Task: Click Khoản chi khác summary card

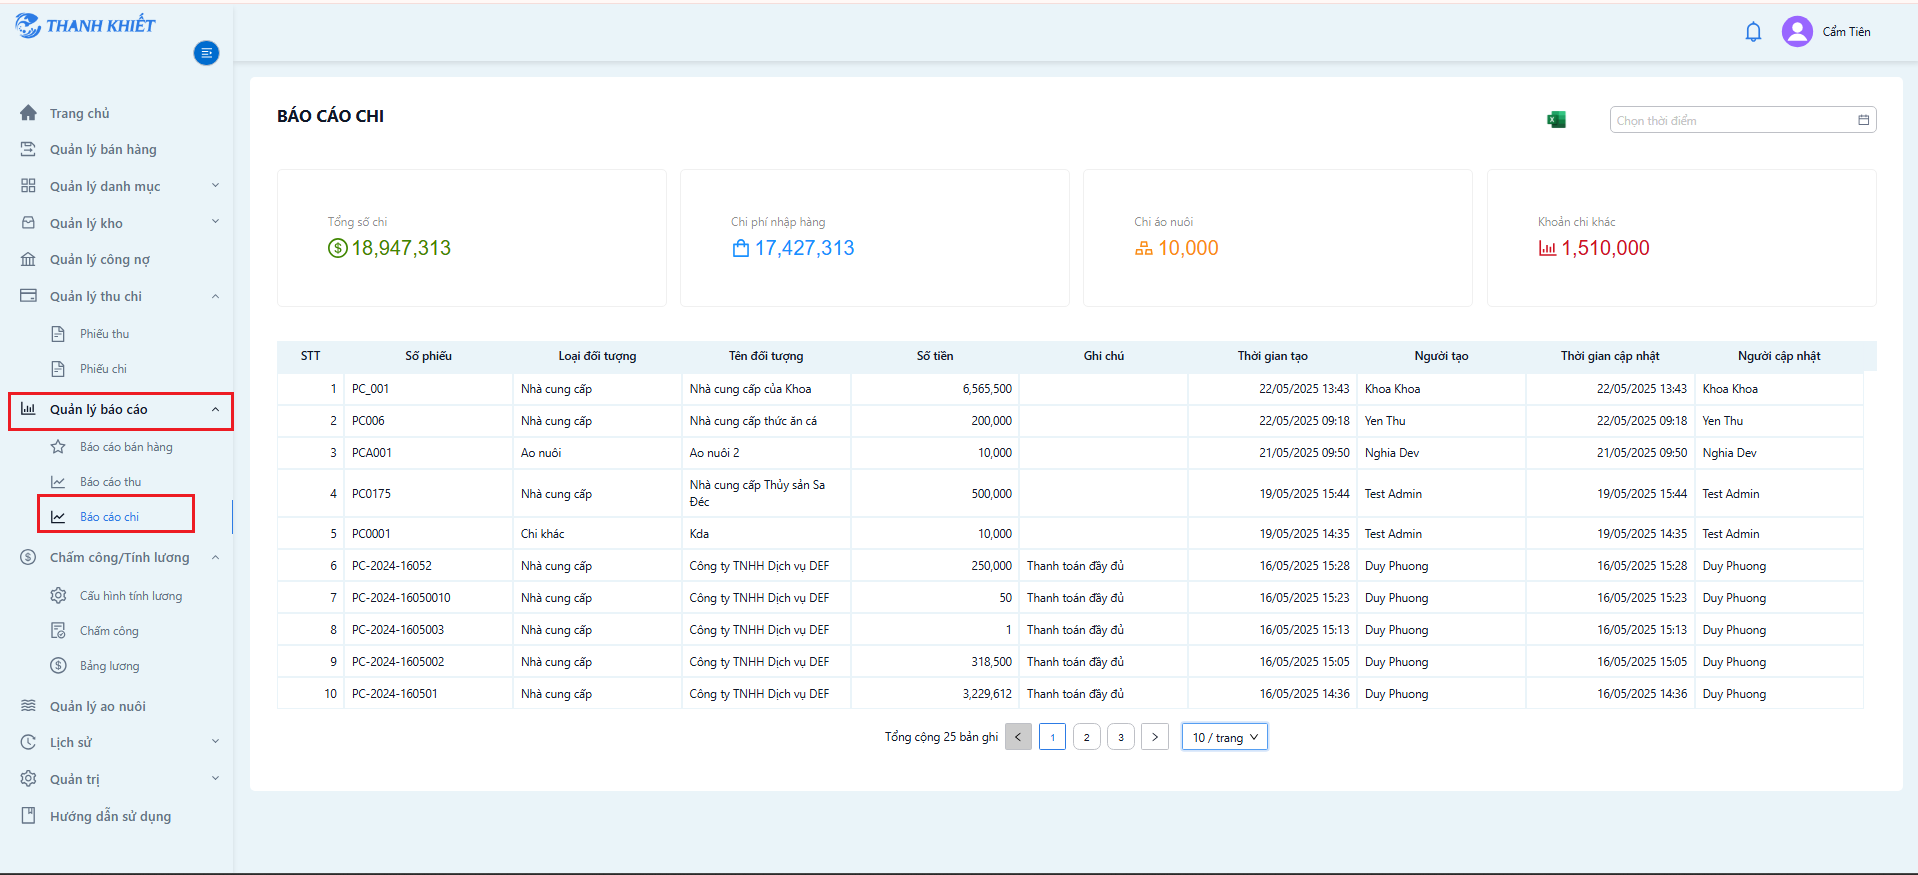Action: coord(1682,238)
